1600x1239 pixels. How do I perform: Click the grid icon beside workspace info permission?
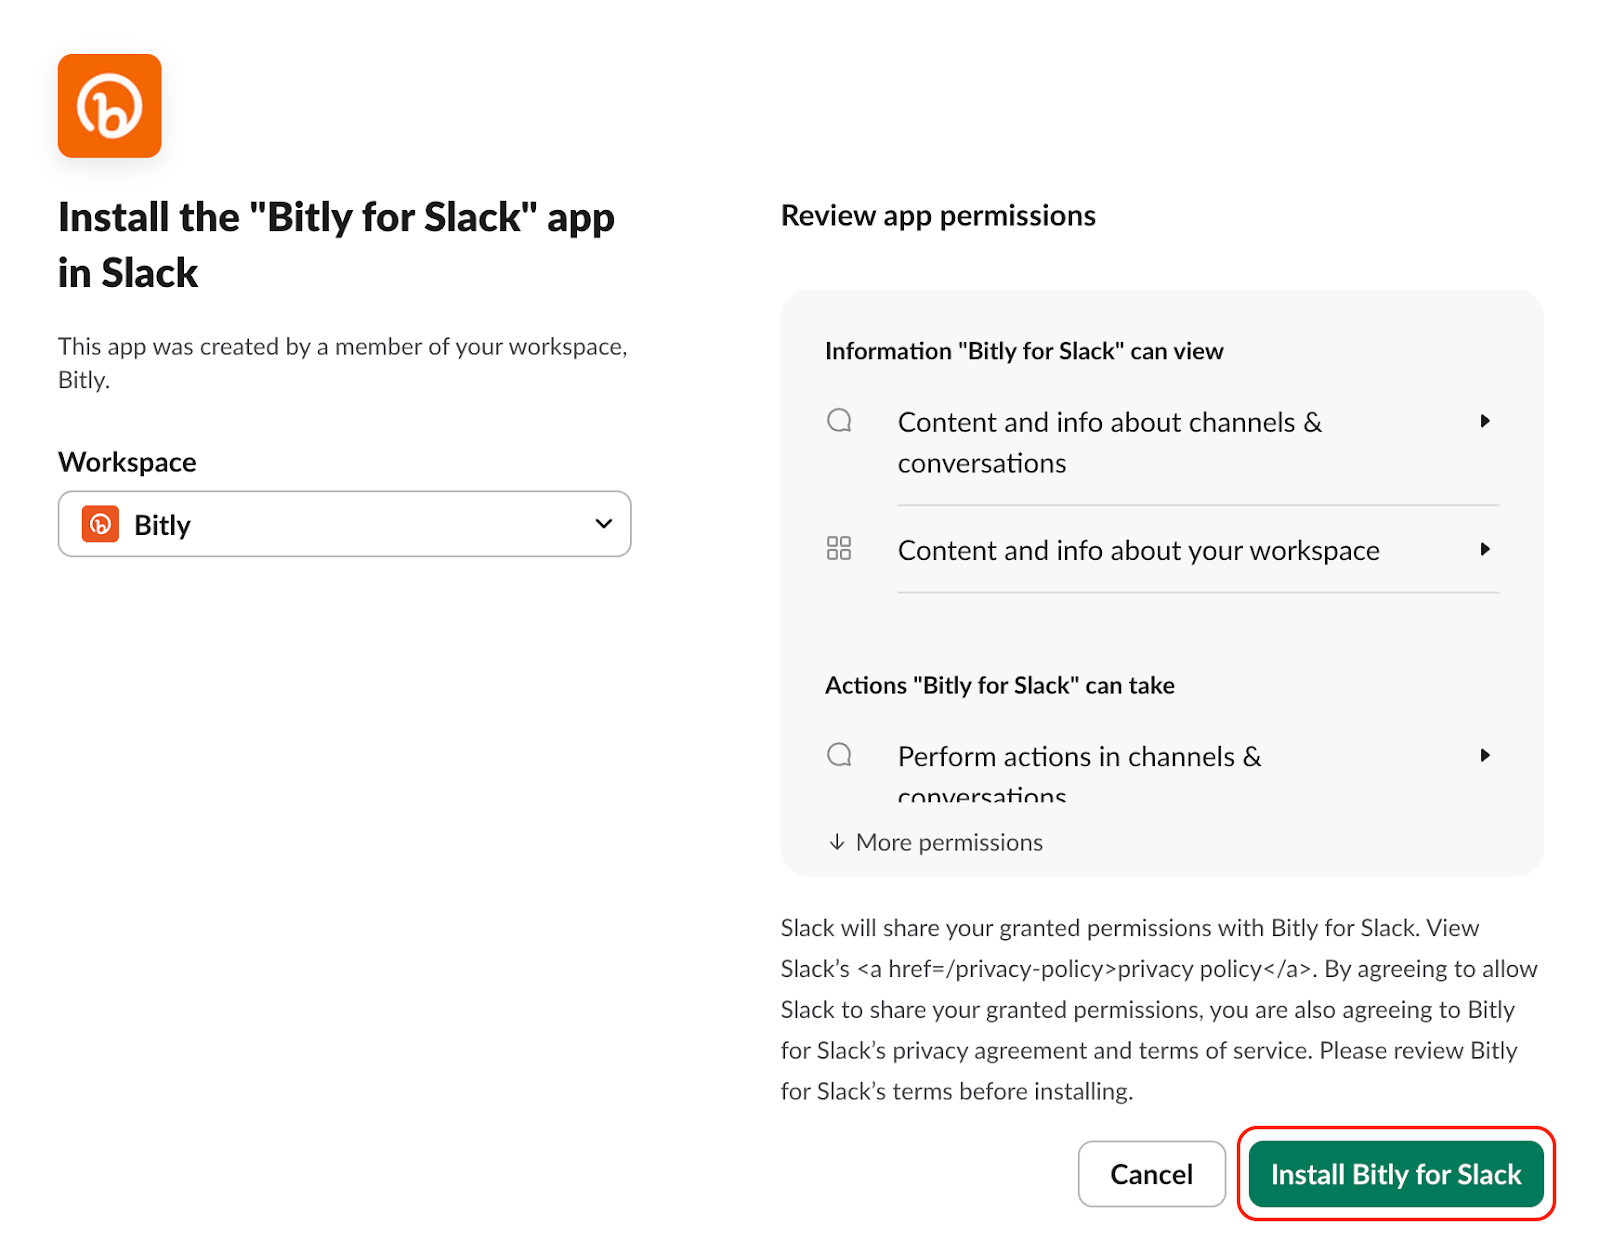[841, 549]
